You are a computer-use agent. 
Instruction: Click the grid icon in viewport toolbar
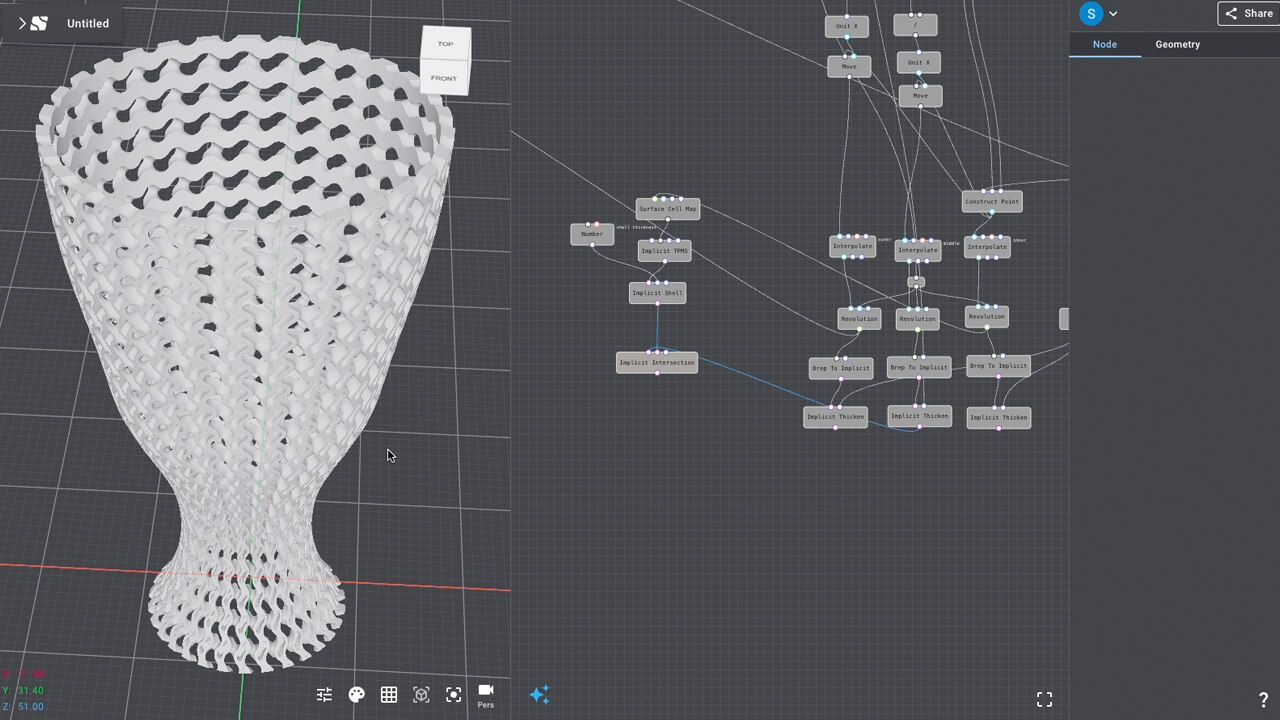click(x=389, y=695)
